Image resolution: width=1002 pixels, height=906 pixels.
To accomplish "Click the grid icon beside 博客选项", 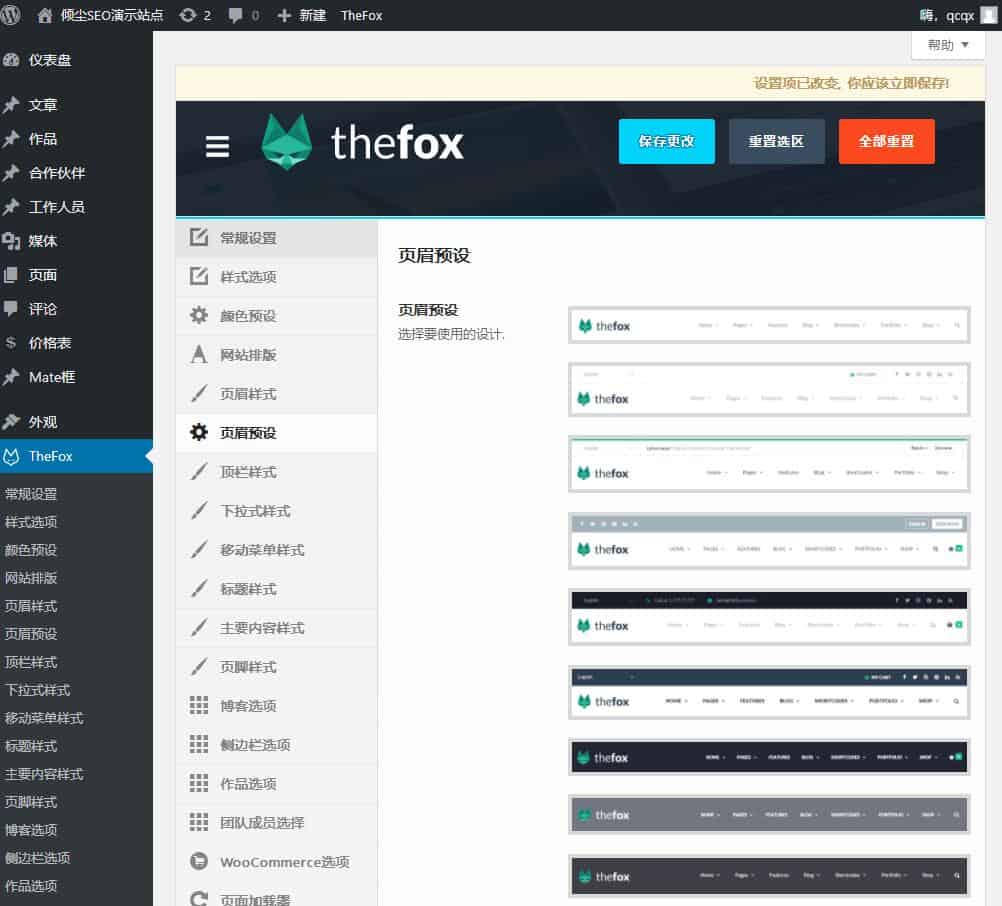I will click(x=199, y=705).
